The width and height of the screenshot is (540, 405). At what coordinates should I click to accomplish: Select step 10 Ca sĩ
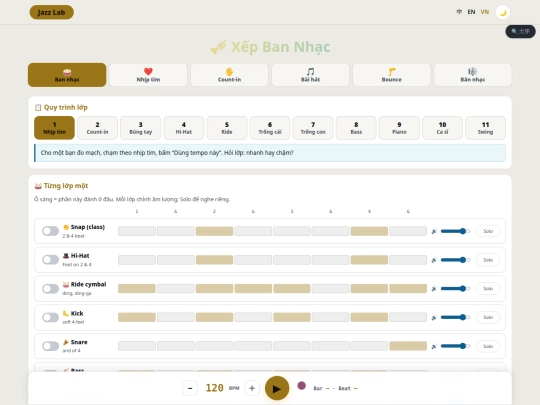[x=442, y=128]
